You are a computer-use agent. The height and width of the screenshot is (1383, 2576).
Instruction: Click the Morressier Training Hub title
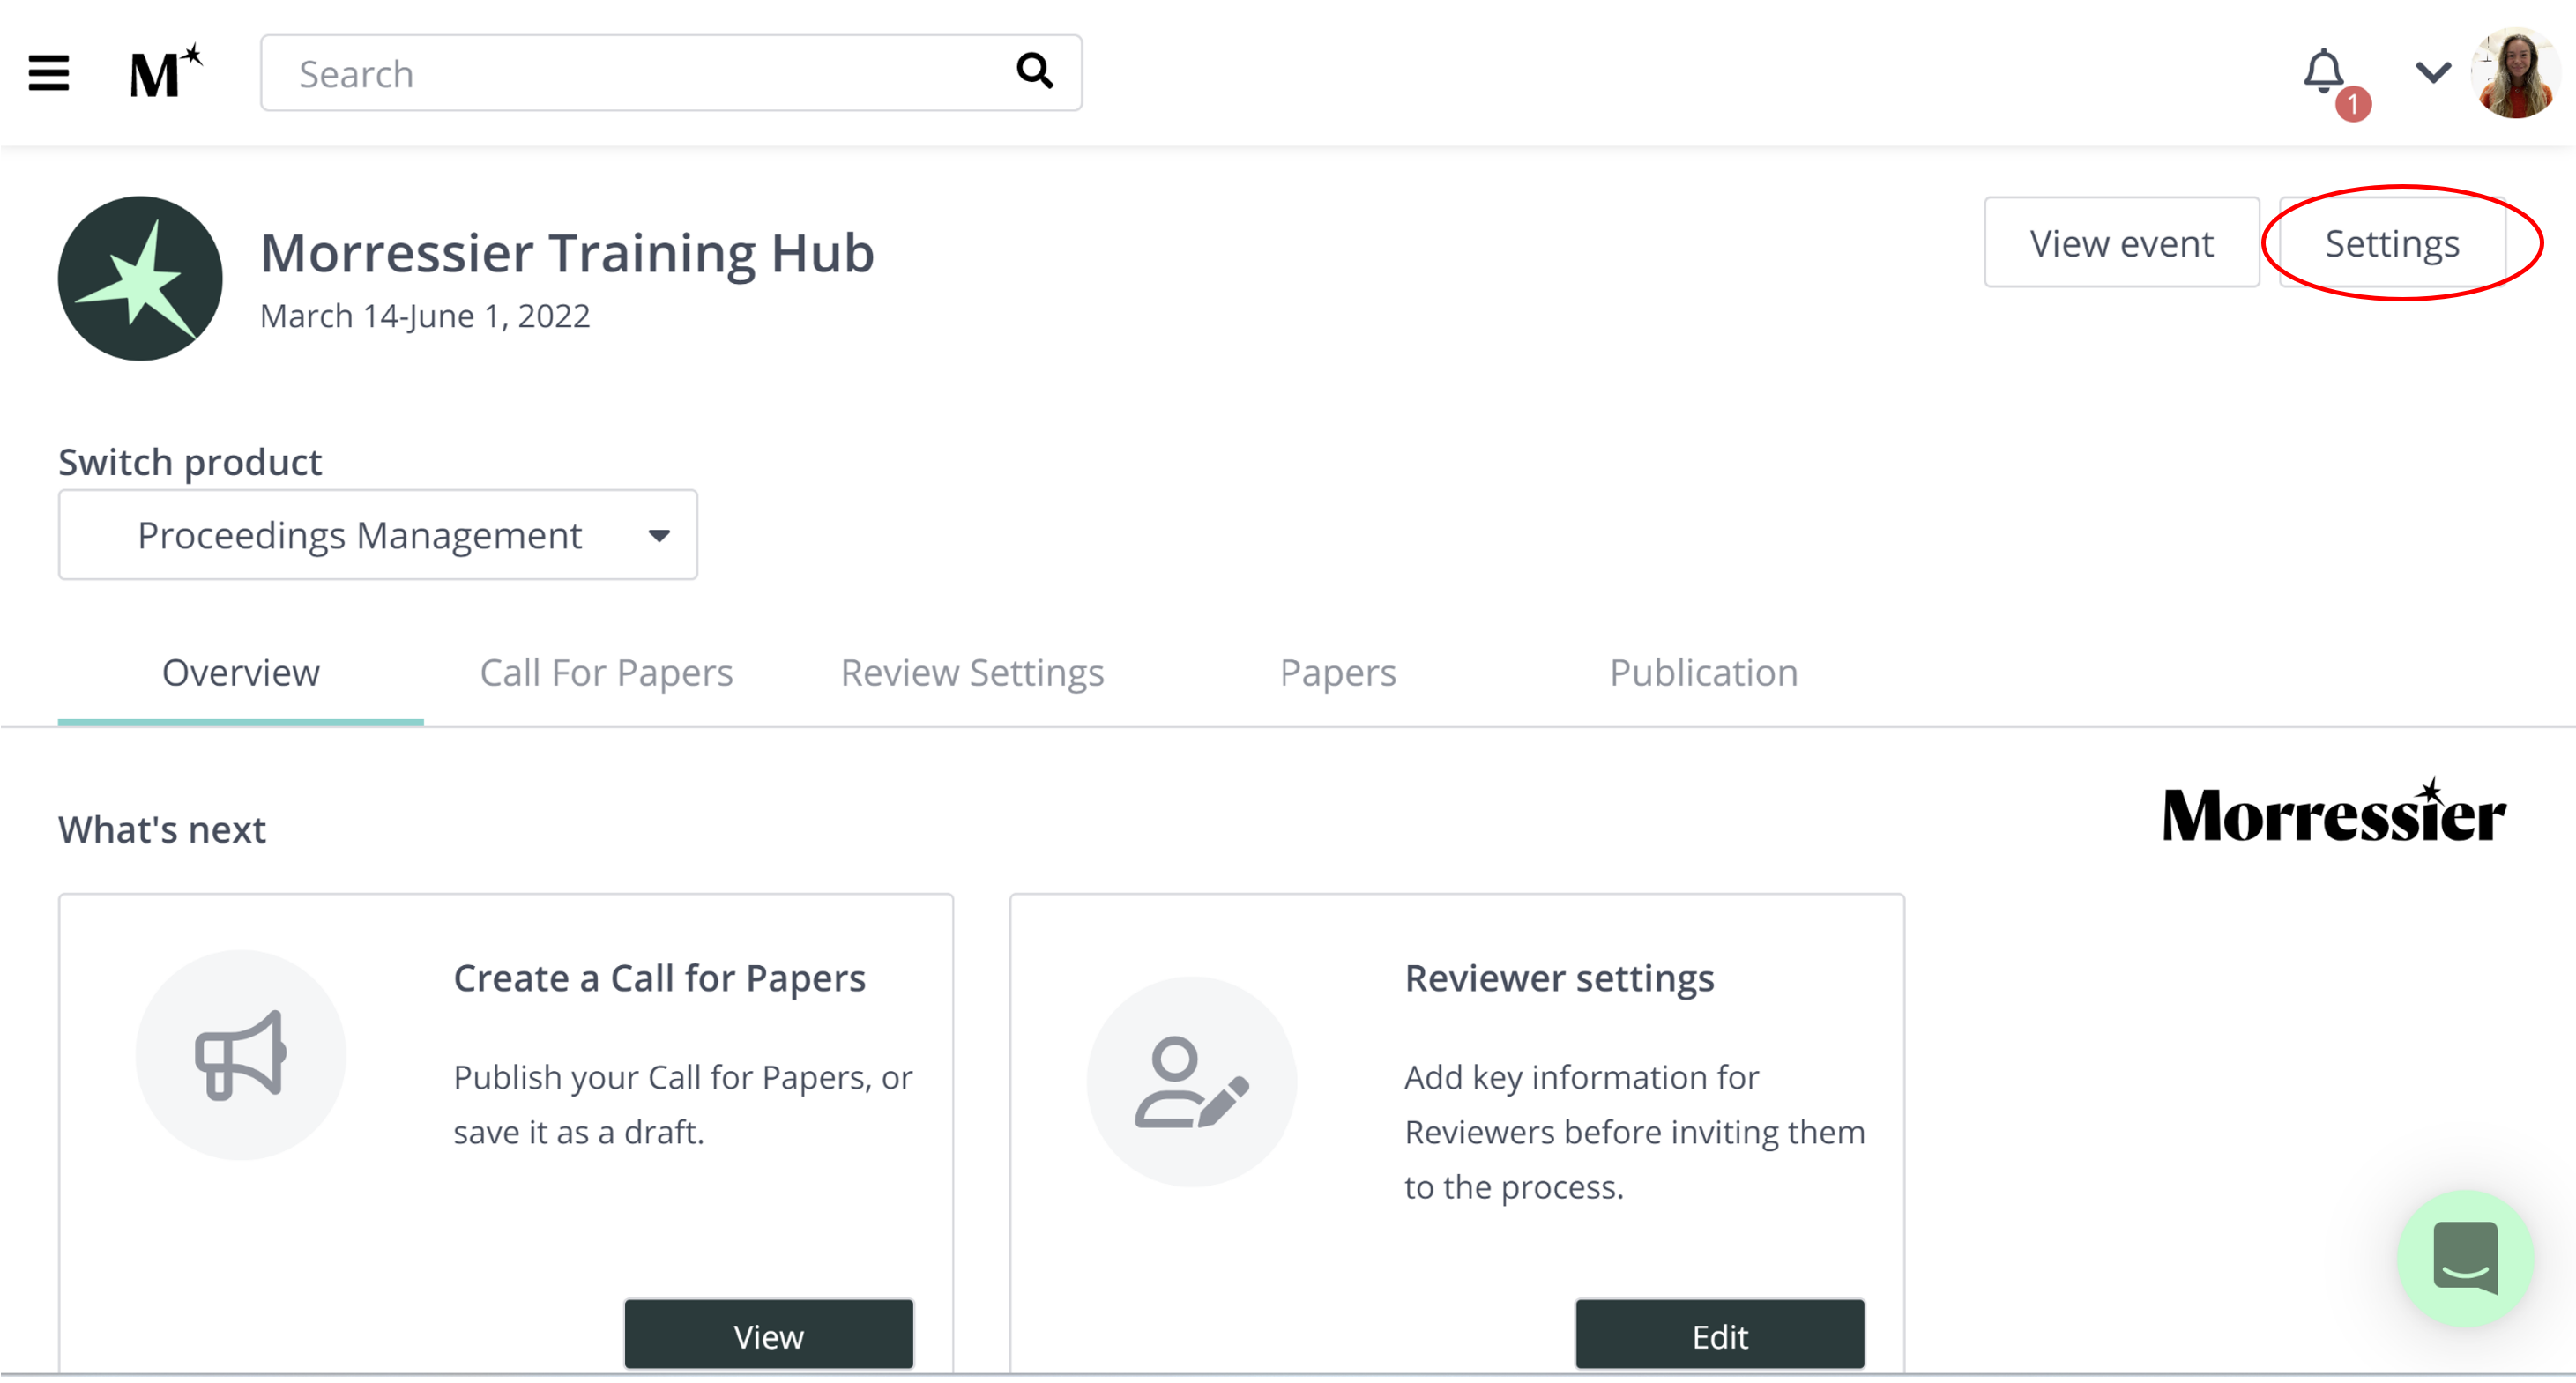click(567, 253)
